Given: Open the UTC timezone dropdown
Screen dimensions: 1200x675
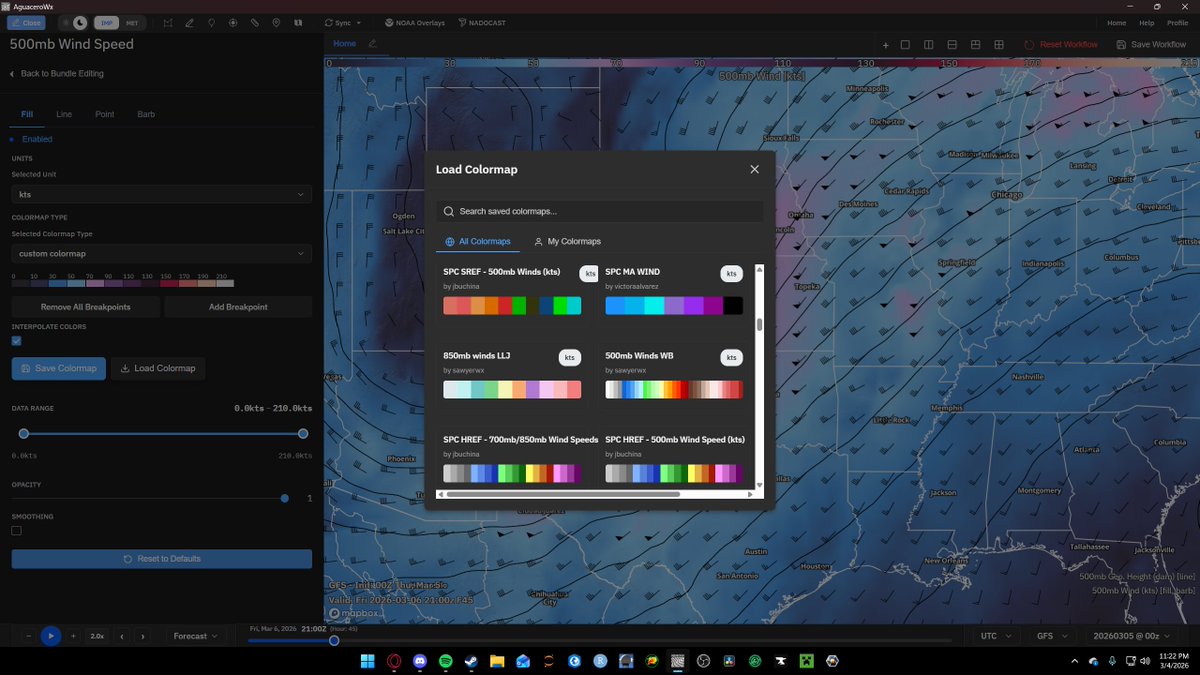Looking at the screenshot, I should click(x=995, y=636).
